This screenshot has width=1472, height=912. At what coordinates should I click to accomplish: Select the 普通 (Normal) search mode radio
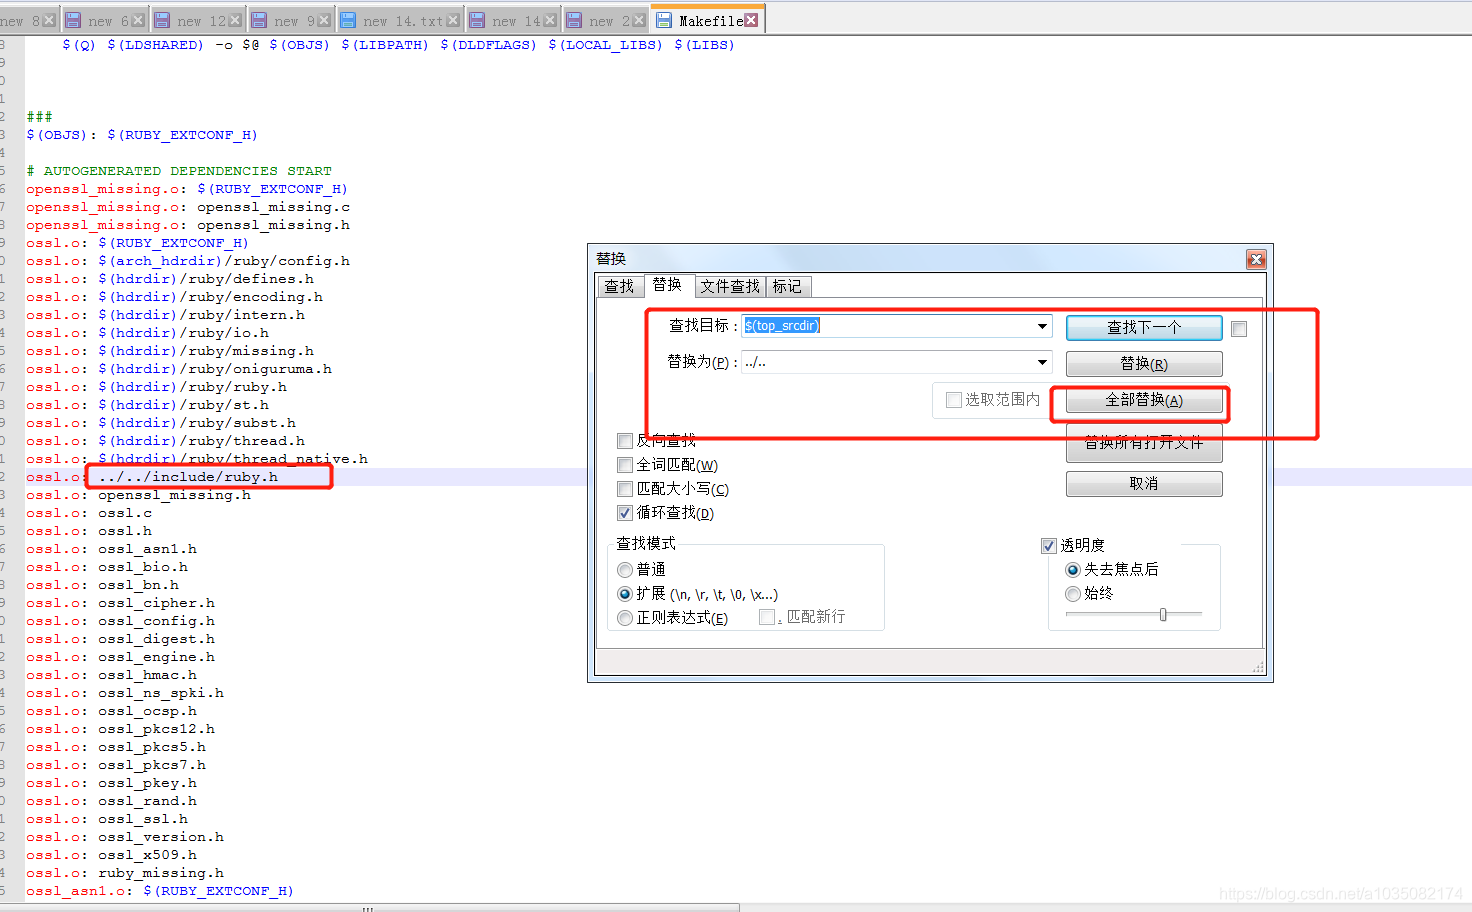pyautogui.click(x=625, y=570)
